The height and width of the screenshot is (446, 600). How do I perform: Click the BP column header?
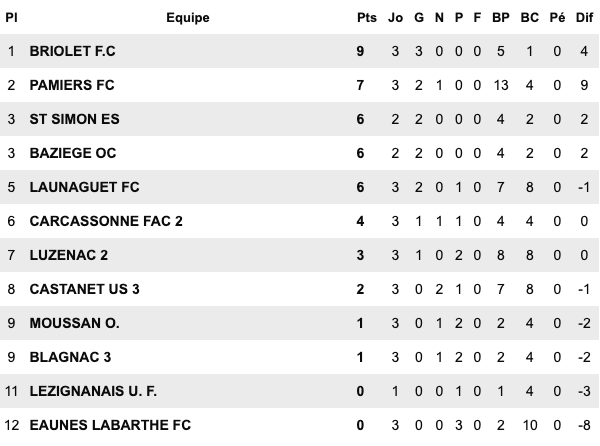pos(502,18)
